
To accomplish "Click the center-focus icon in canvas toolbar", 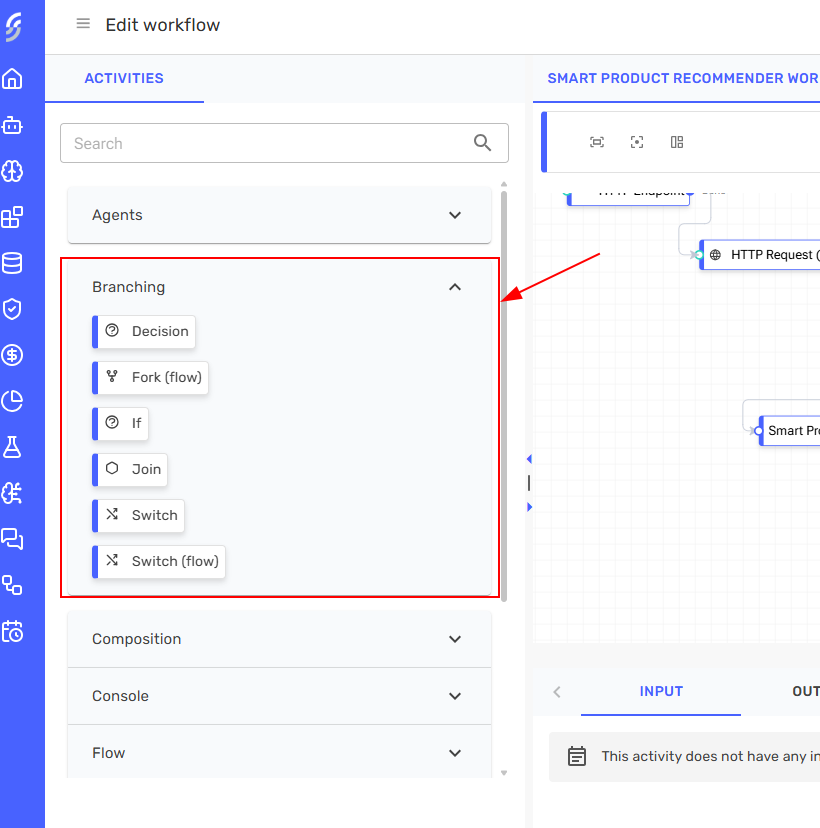I will point(637,142).
